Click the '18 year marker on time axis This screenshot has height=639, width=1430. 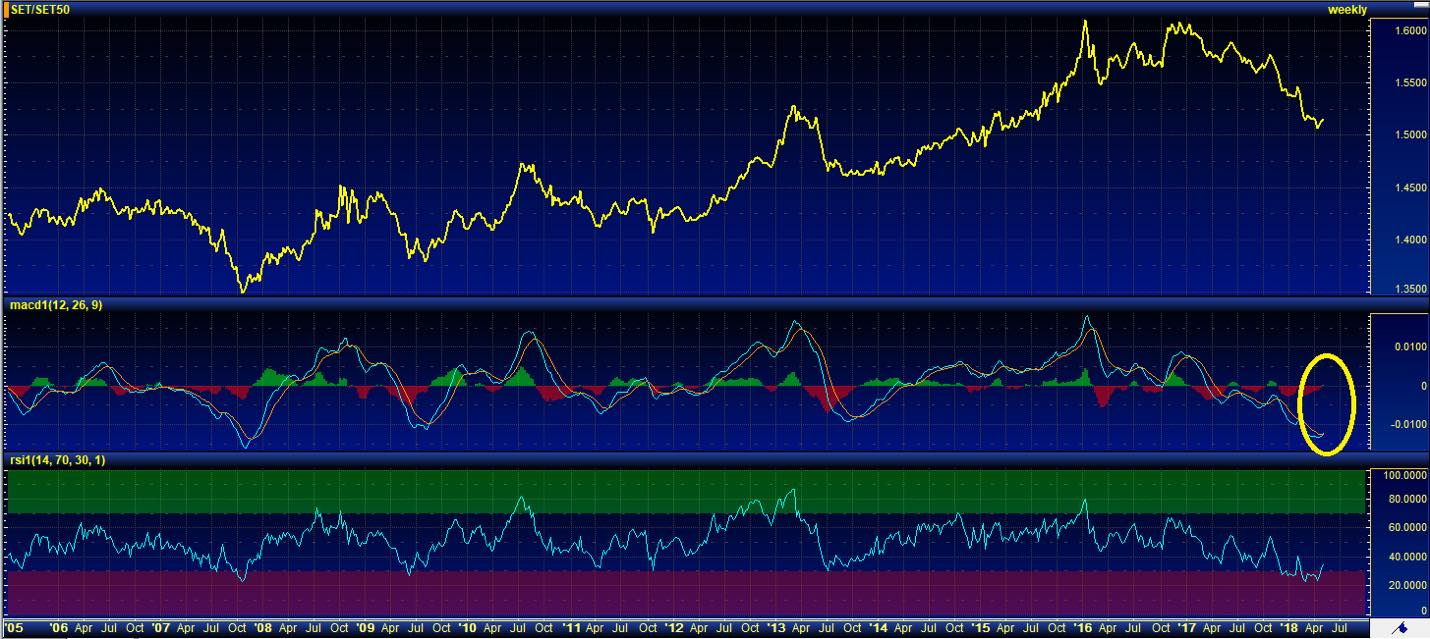1288,628
